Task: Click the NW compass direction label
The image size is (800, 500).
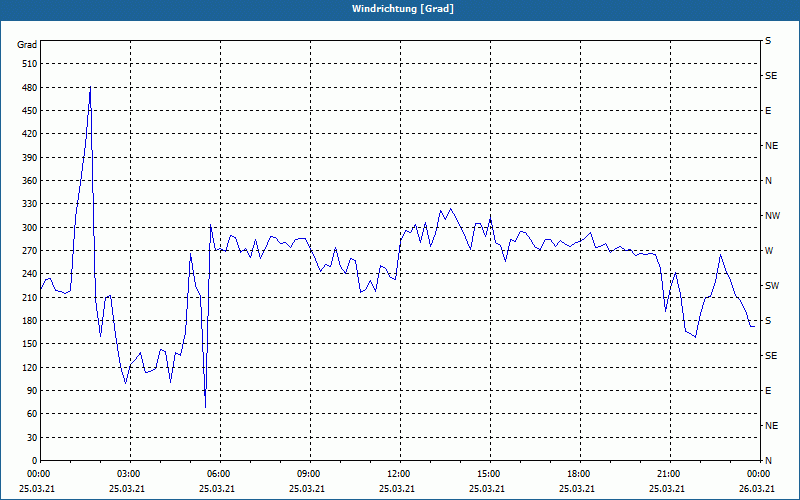Action: coord(772,216)
